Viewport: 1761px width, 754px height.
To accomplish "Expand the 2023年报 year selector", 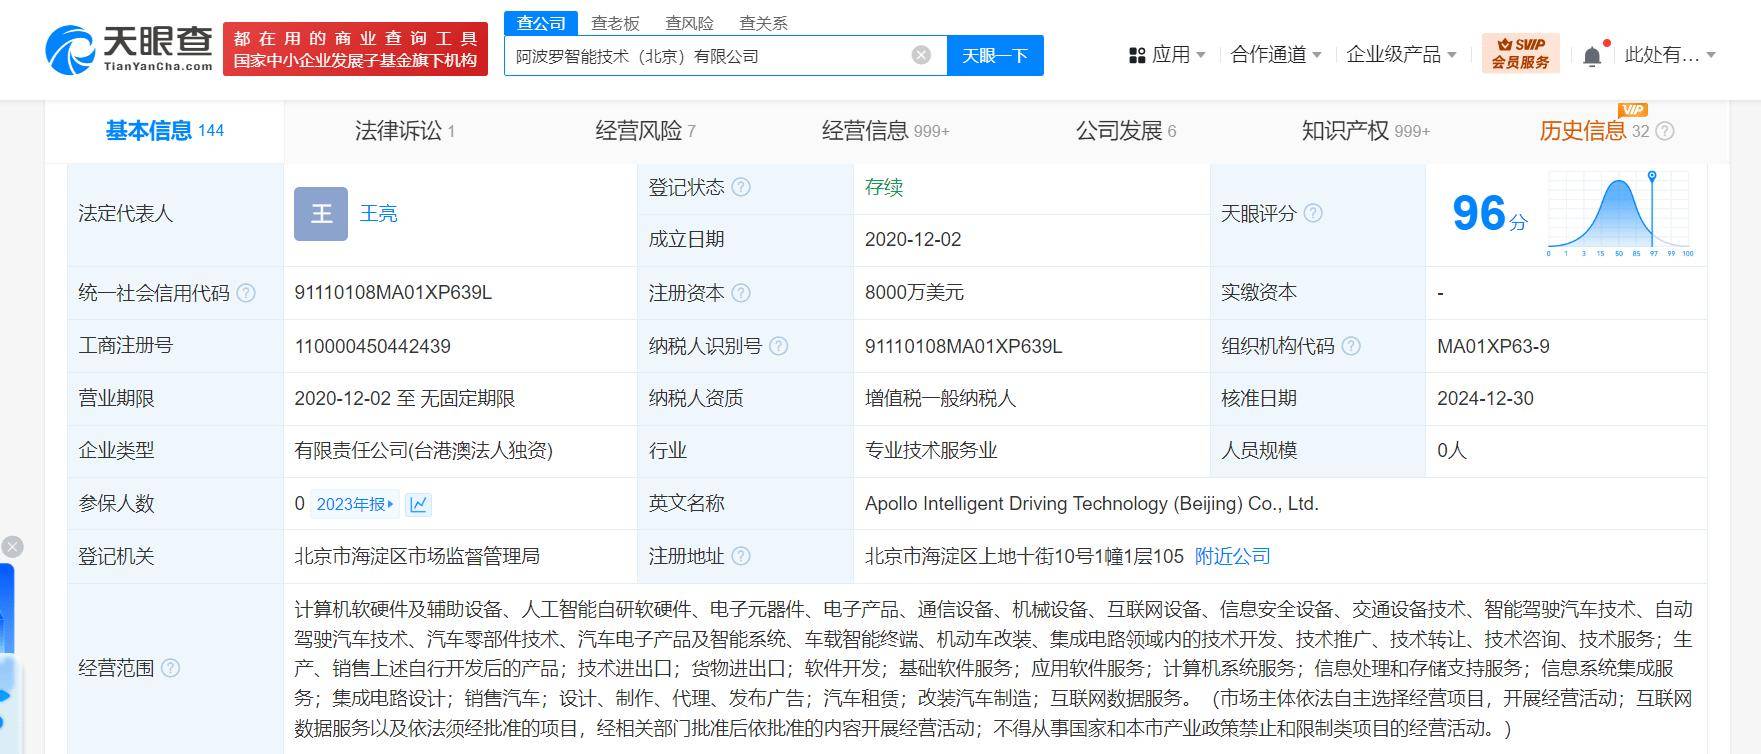I will 355,504.
